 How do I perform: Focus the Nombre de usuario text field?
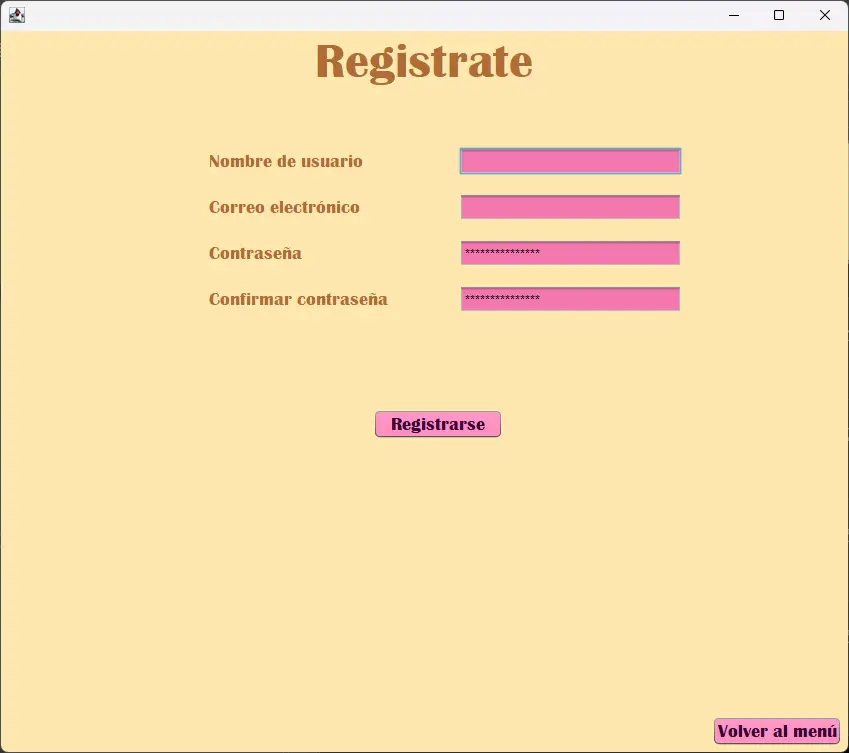(570, 161)
